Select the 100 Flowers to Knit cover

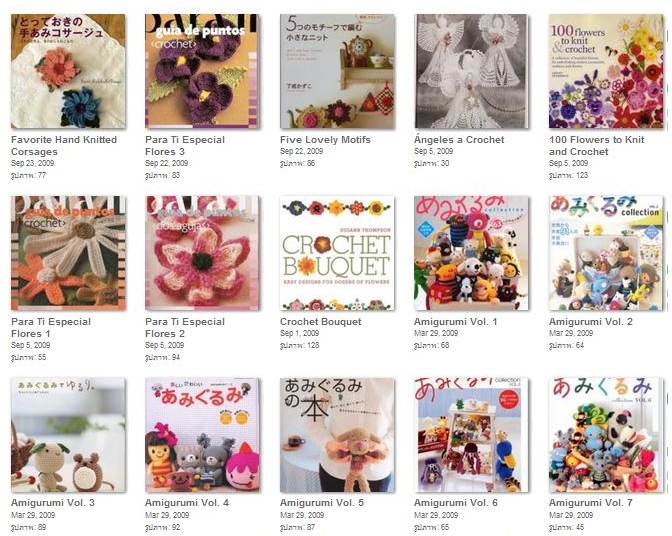pyautogui.click(x=606, y=71)
